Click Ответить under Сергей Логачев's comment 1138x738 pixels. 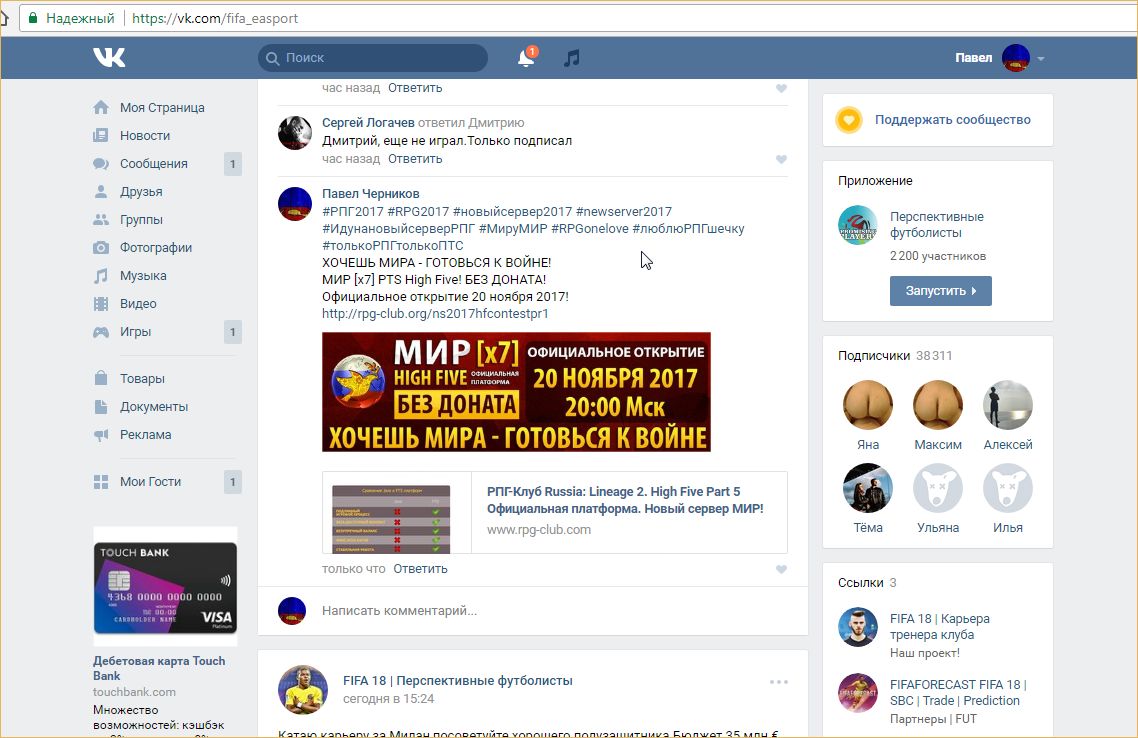click(x=415, y=159)
